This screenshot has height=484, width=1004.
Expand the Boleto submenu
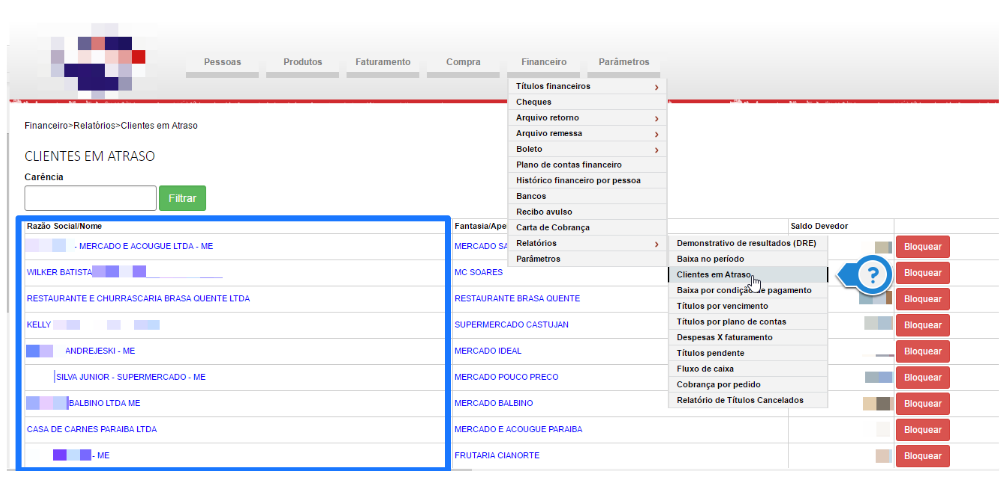pyautogui.click(x=586, y=149)
